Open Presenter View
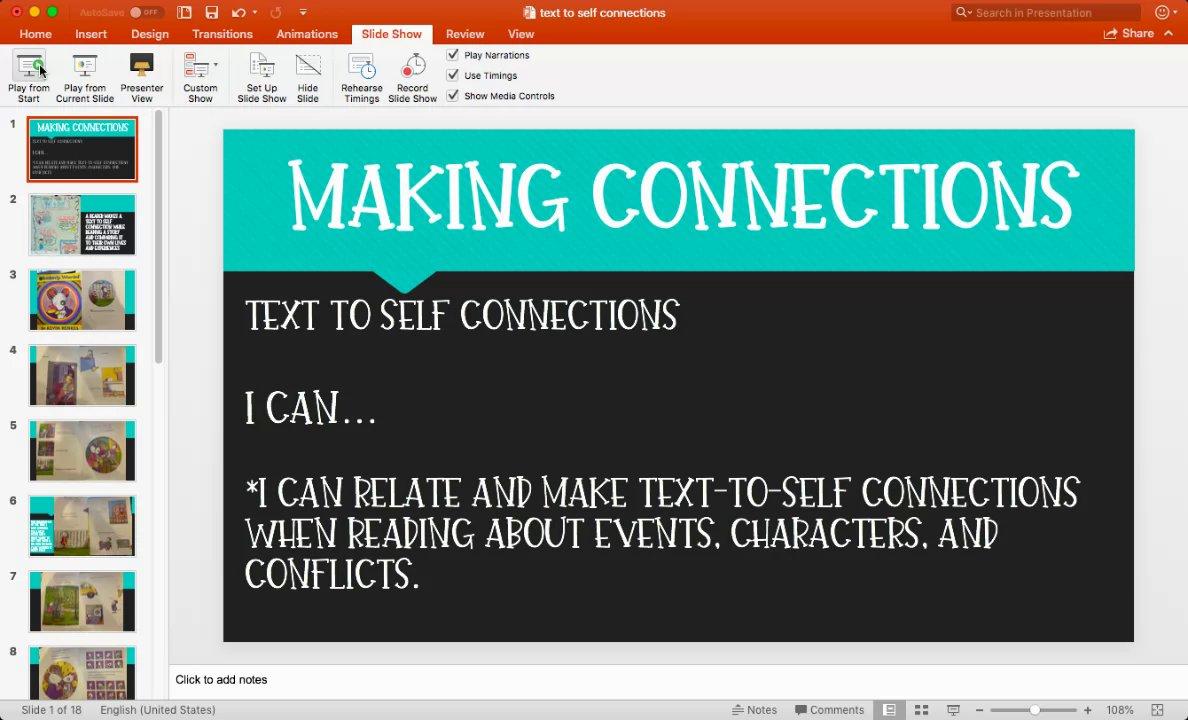Image resolution: width=1188 pixels, height=720 pixels. [142, 77]
